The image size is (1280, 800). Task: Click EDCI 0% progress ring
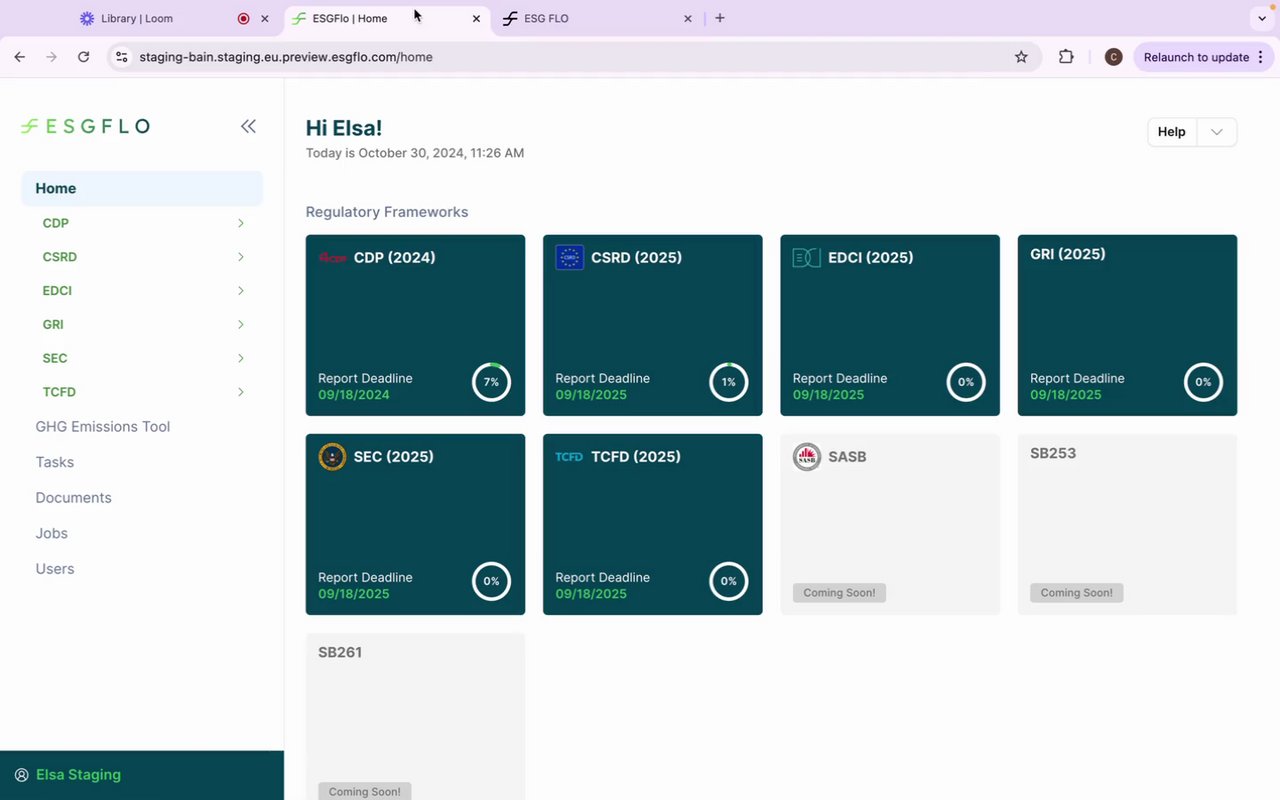[966, 382]
